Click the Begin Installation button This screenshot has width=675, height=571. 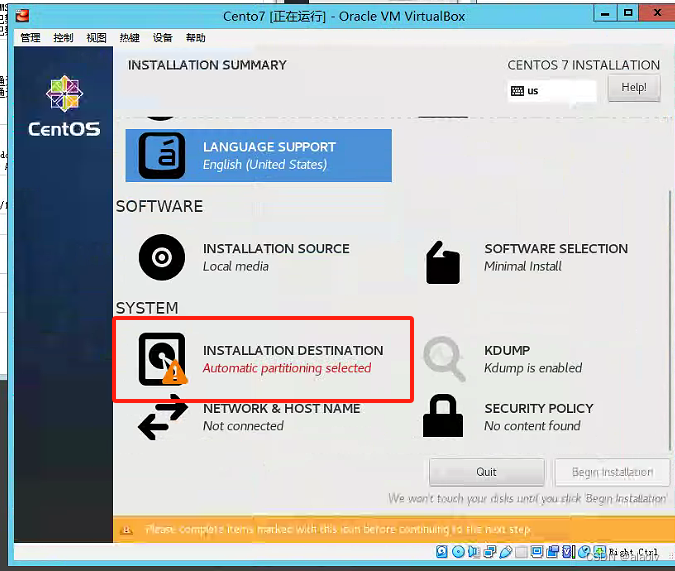[612, 472]
